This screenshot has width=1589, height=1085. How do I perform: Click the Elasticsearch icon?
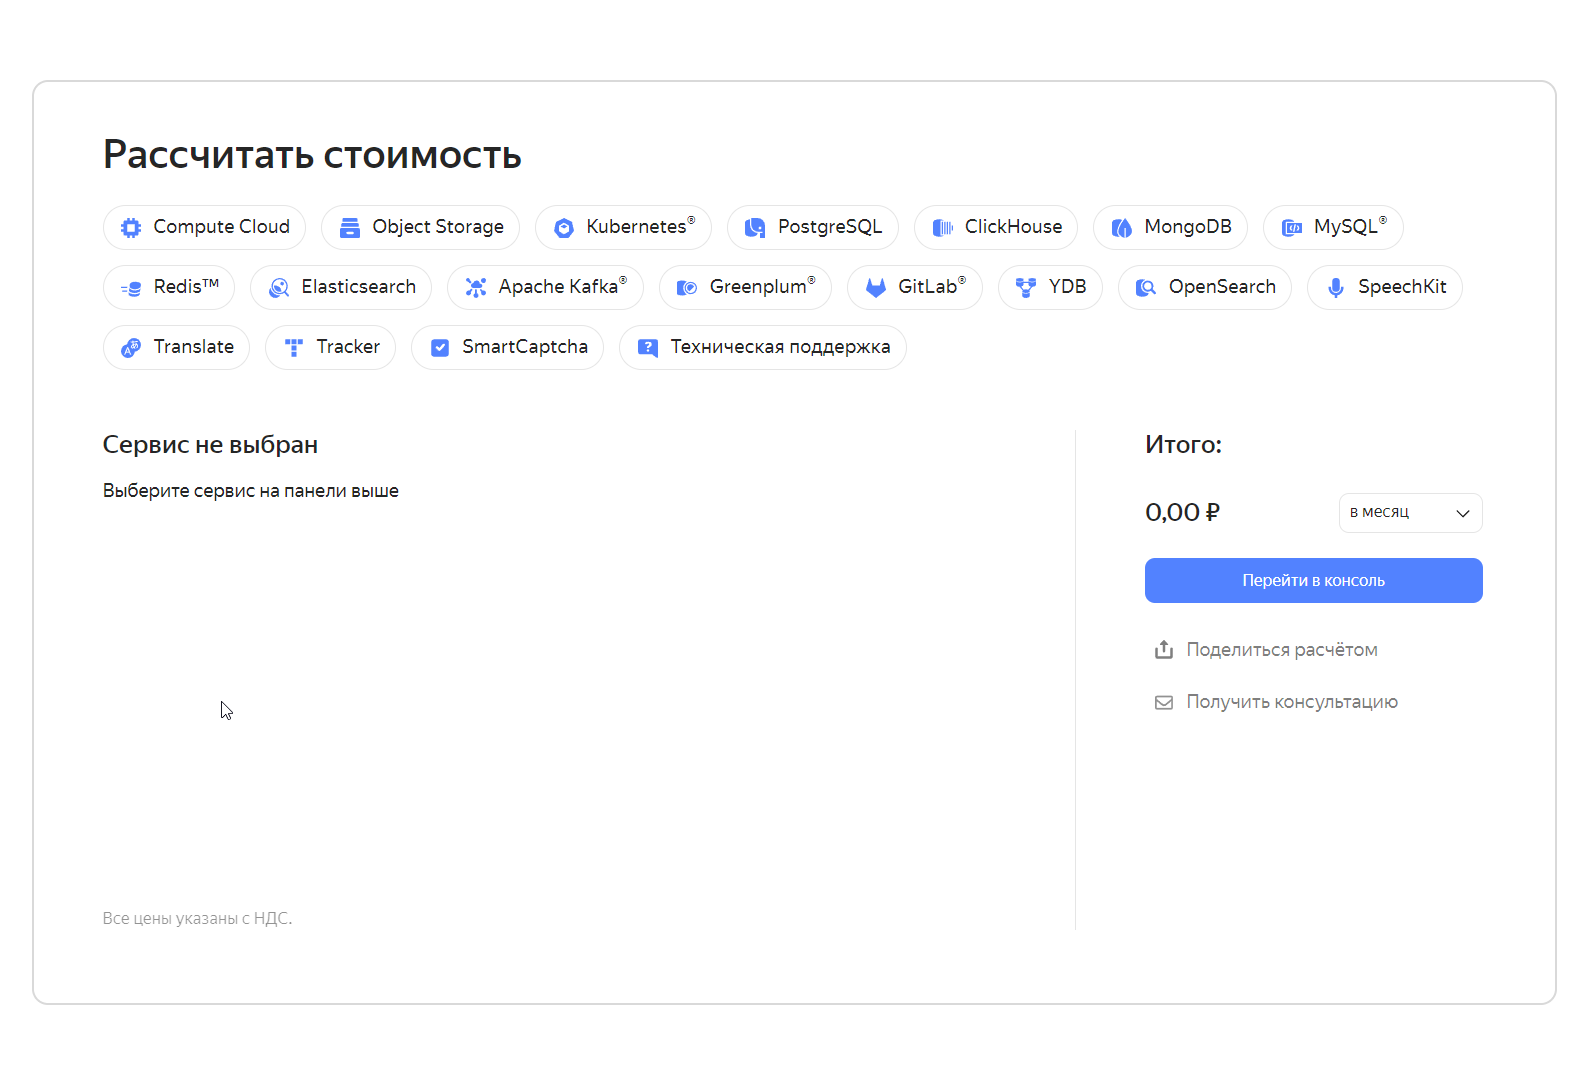(x=279, y=288)
